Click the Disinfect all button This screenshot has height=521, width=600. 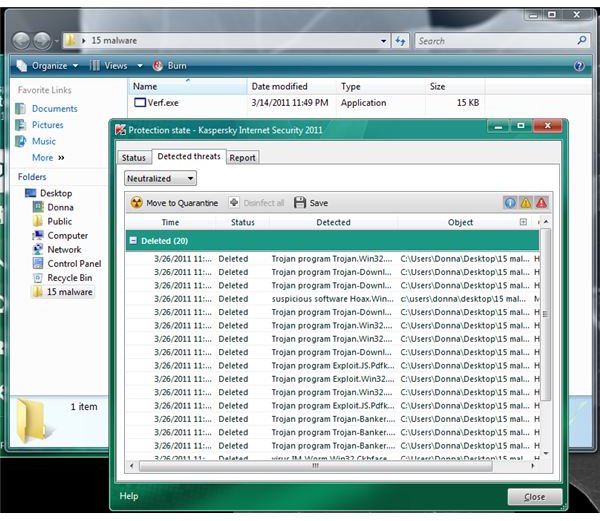pos(256,203)
